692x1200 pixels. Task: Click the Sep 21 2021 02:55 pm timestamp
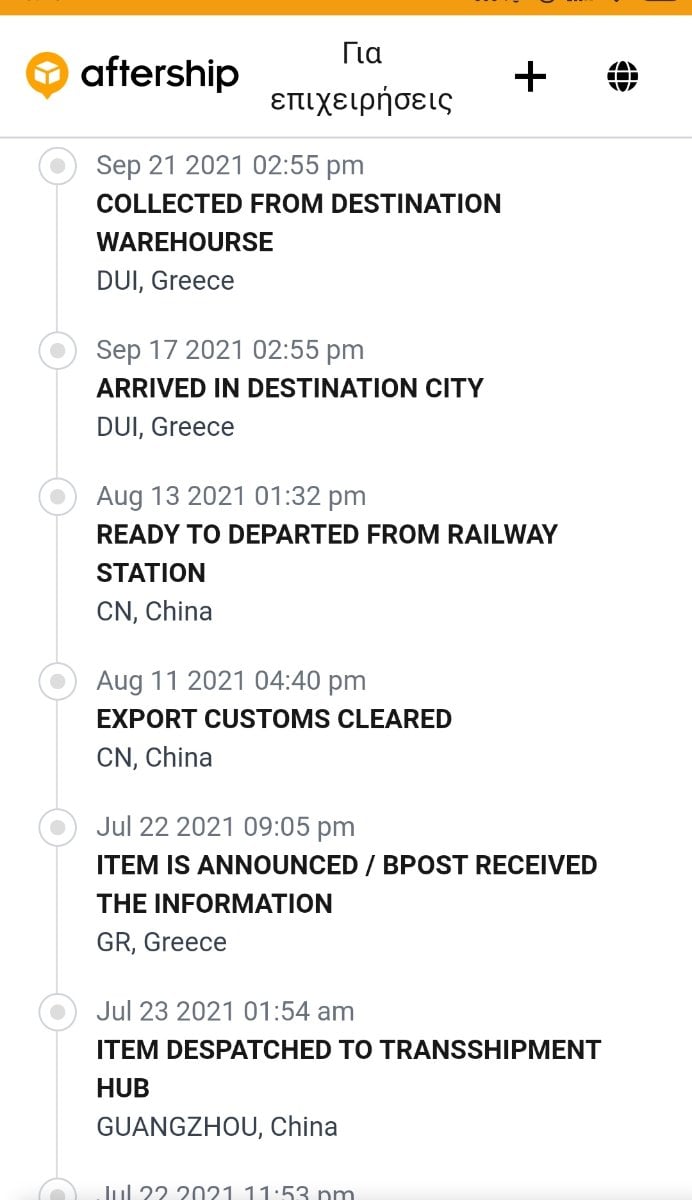pos(230,165)
